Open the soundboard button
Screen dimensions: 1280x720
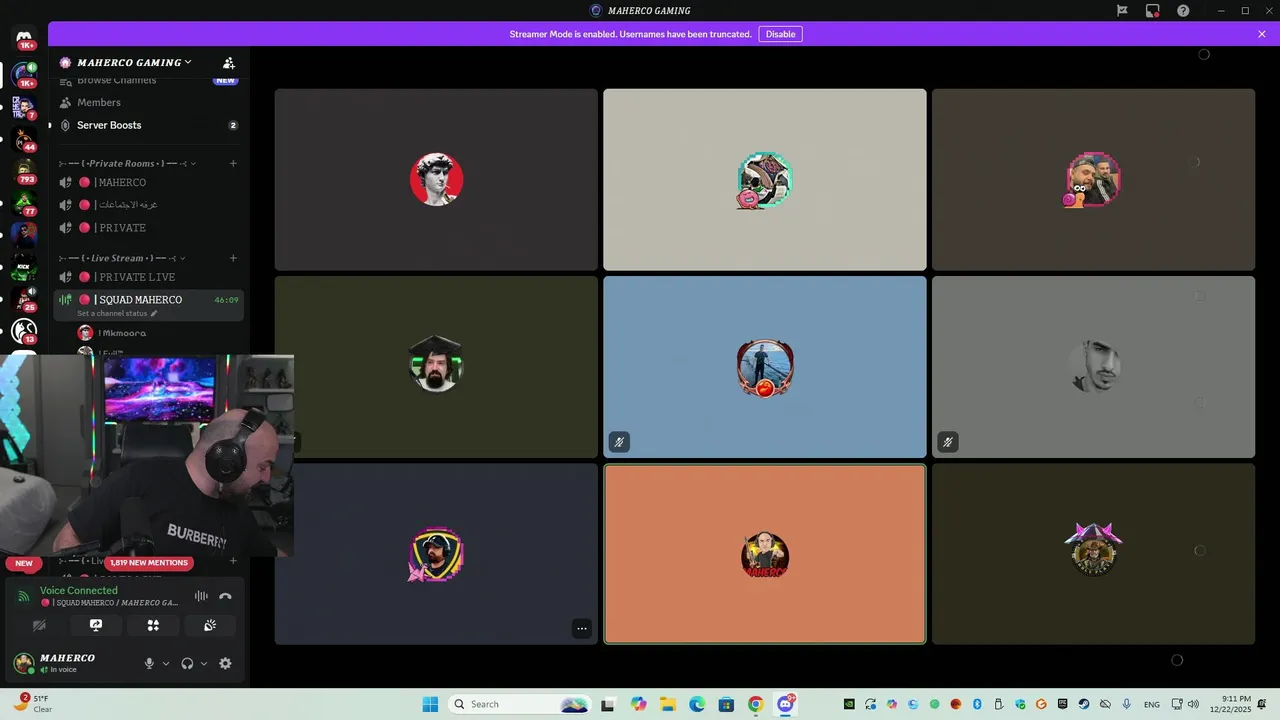pos(210,625)
